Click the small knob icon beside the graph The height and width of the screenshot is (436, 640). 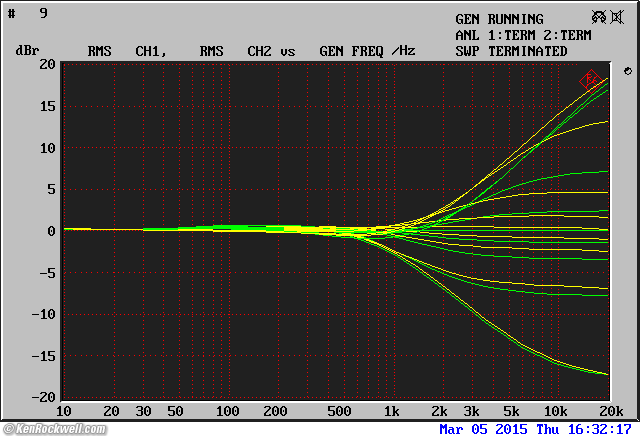click(628, 71)
